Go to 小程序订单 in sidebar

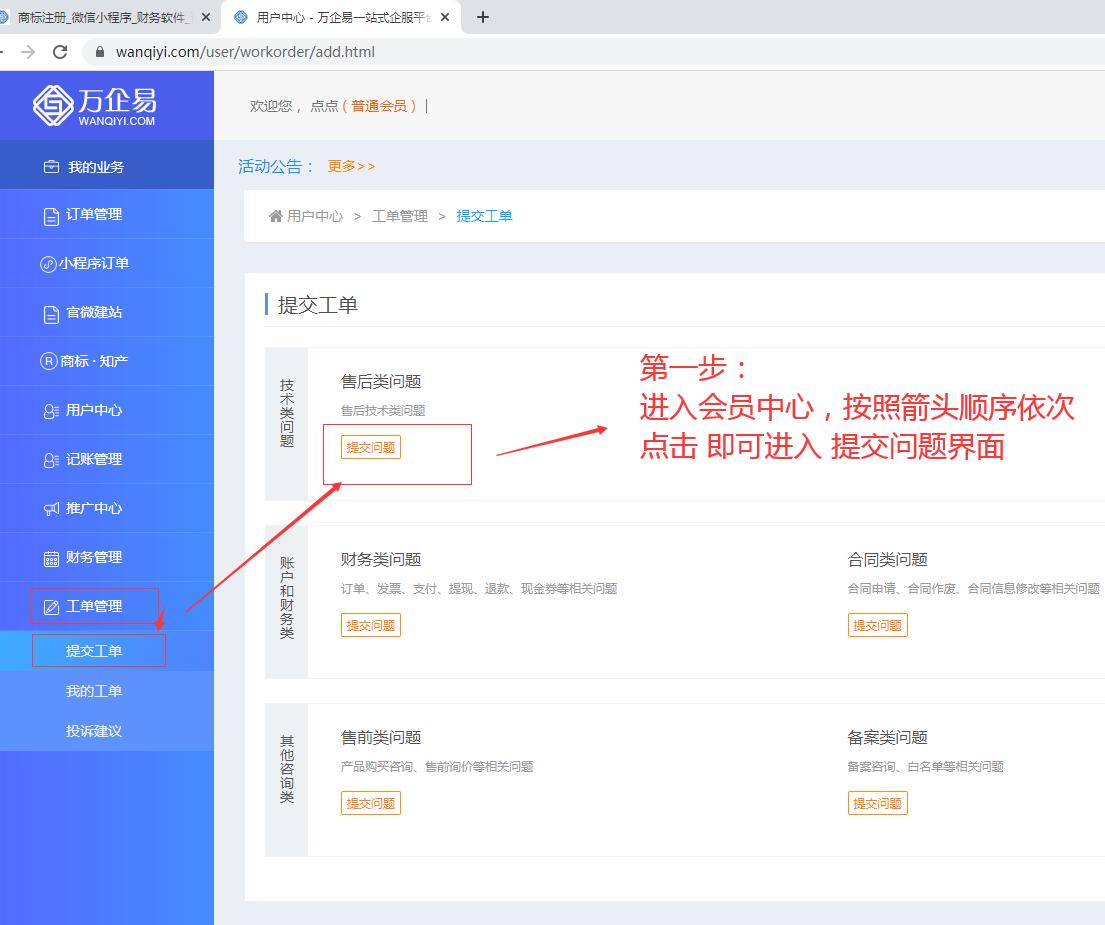click(107, 263)
